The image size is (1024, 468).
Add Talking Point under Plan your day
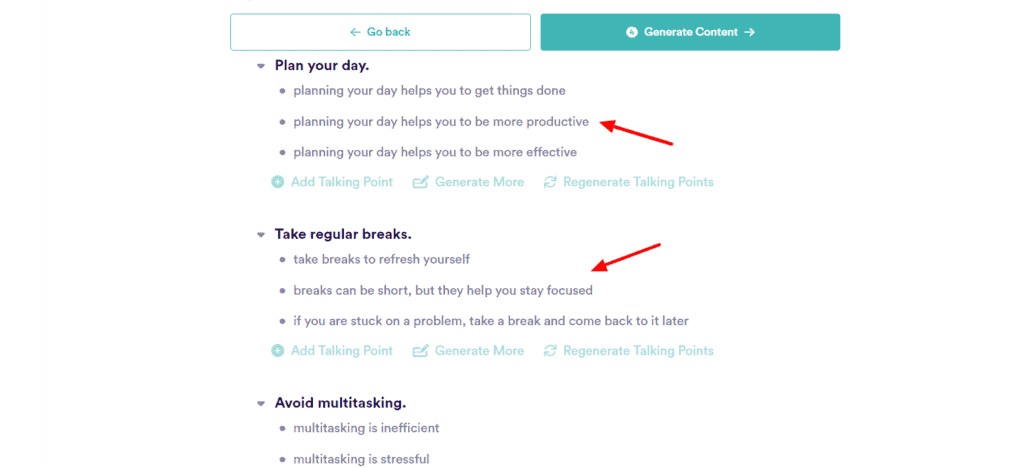341,182
